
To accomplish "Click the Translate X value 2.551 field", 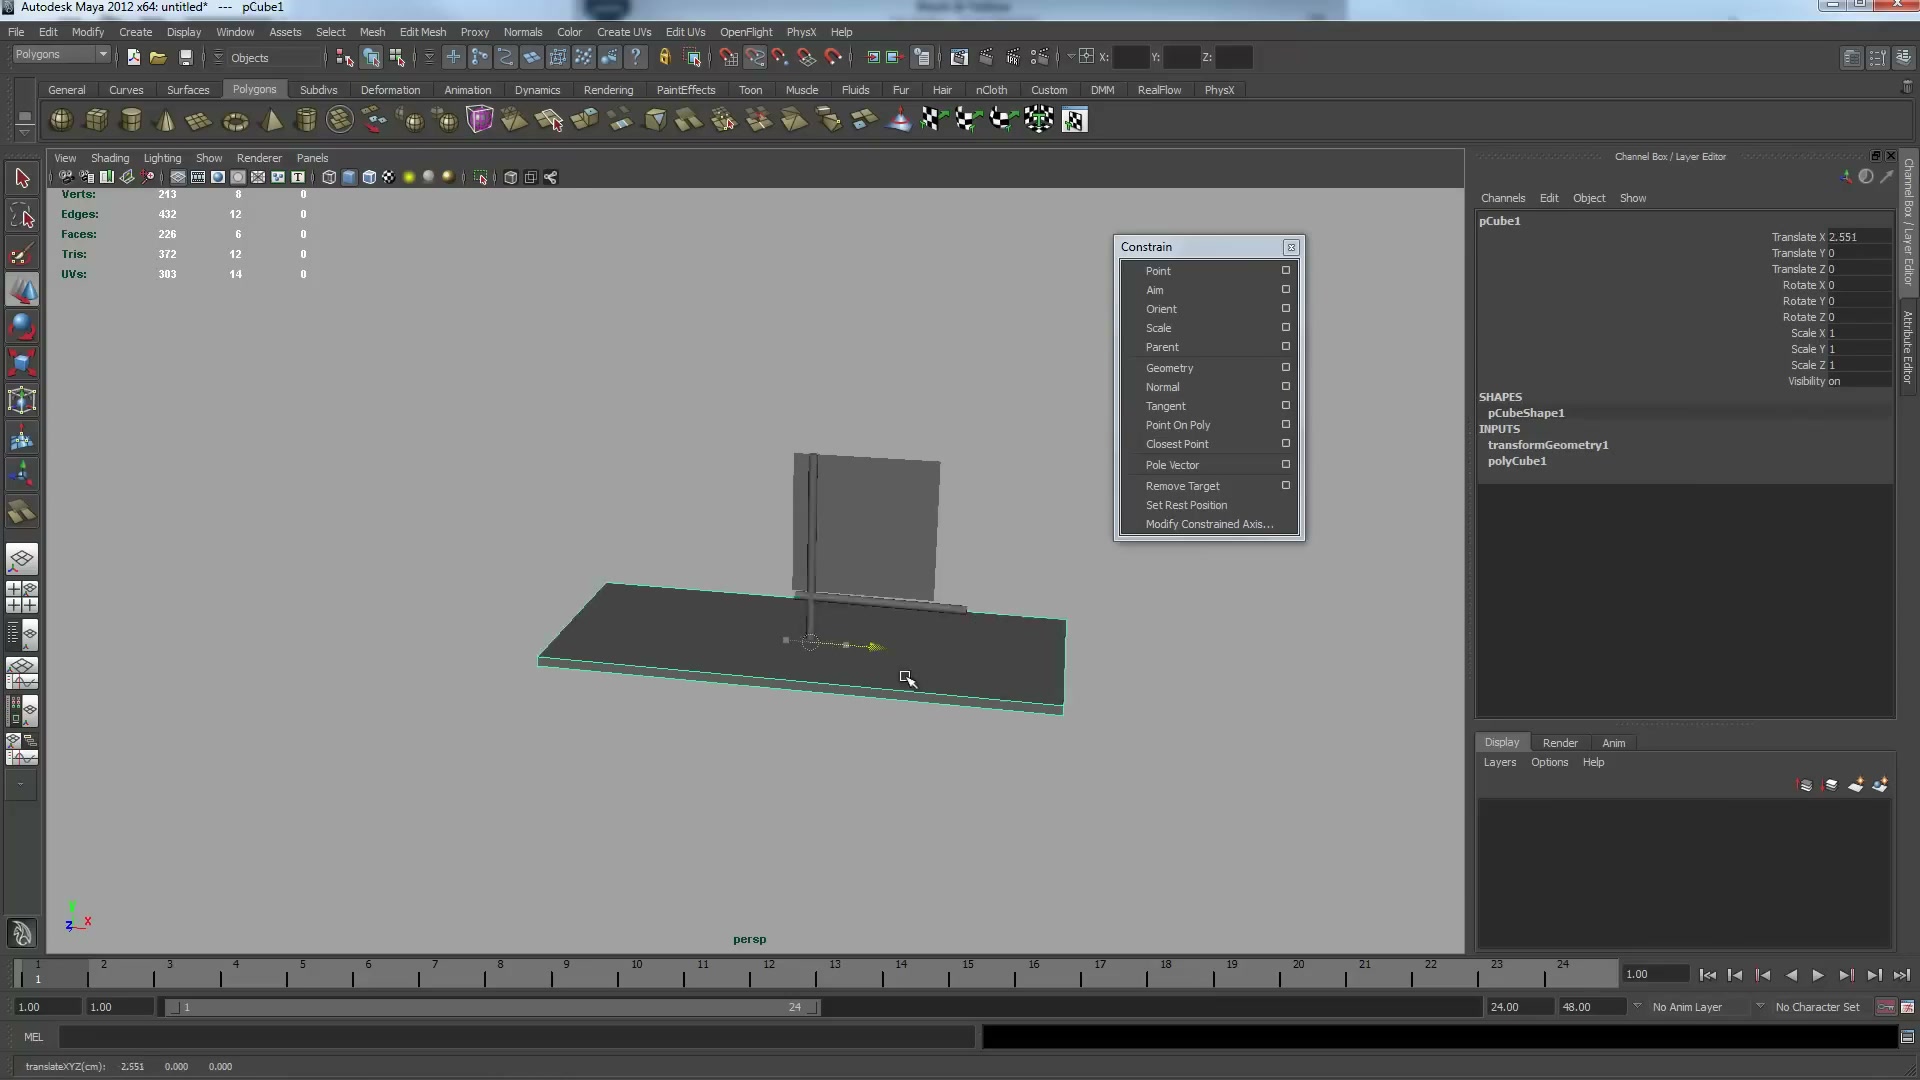I will [x=1858, y=237].
